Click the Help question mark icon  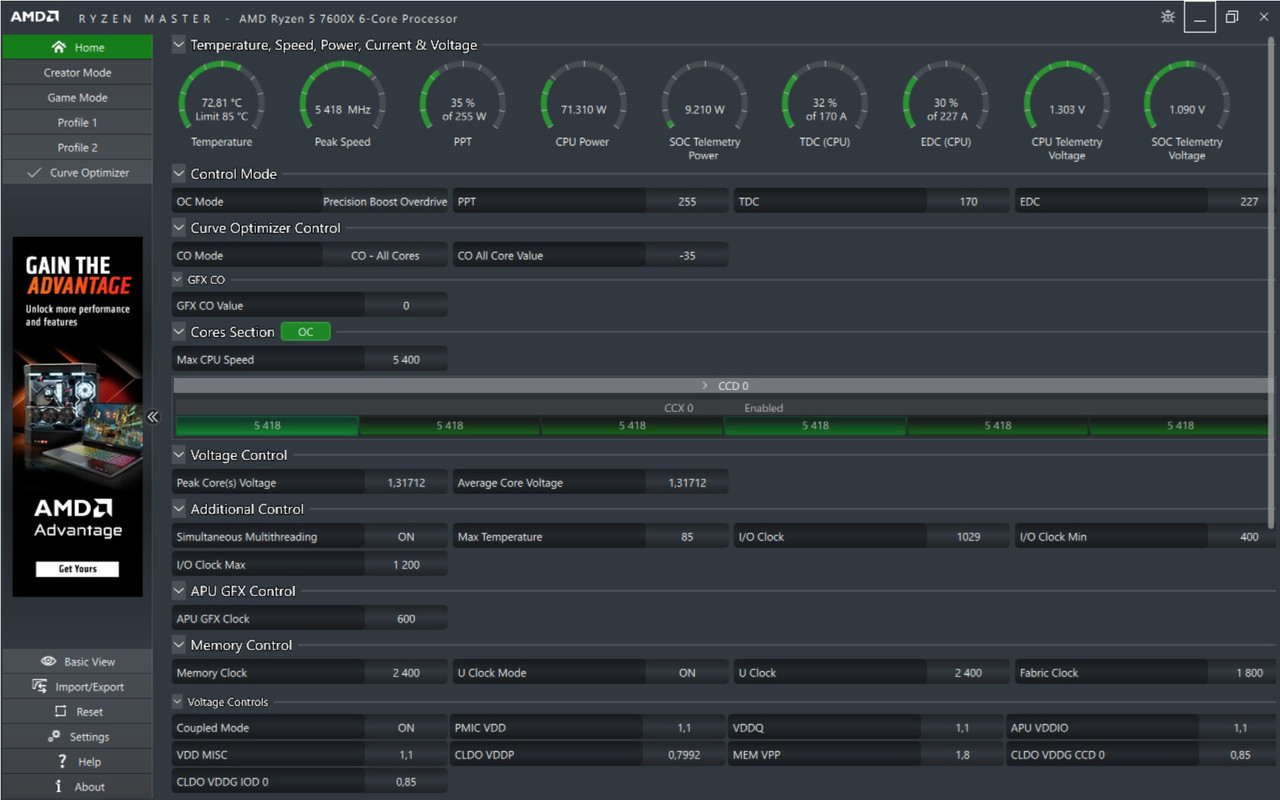[x=64, y=761]
